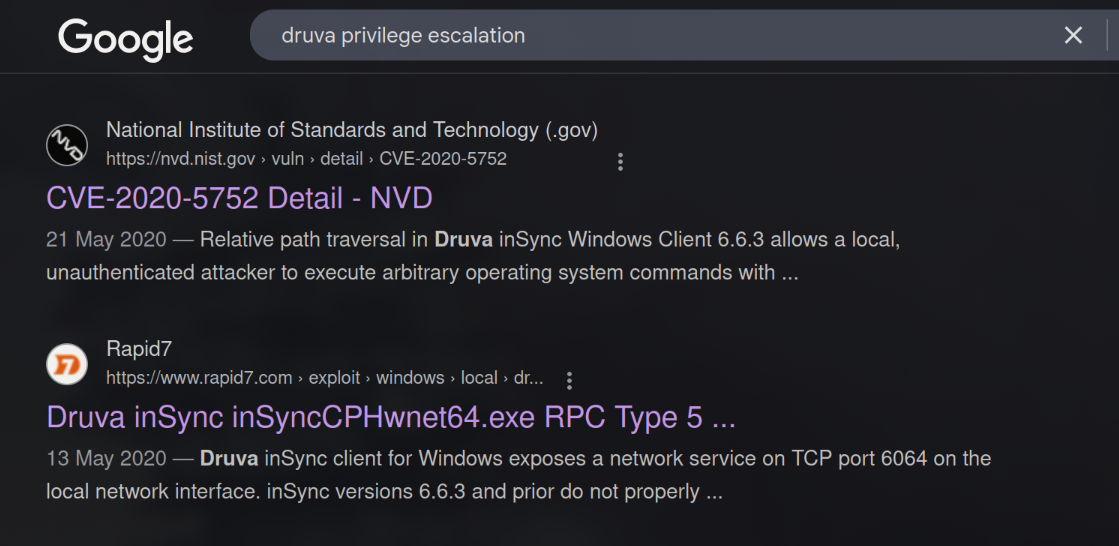
Task: Click the https://www.rapid7.com URL text
Action: pyautogui.click(x=199, y=378)
